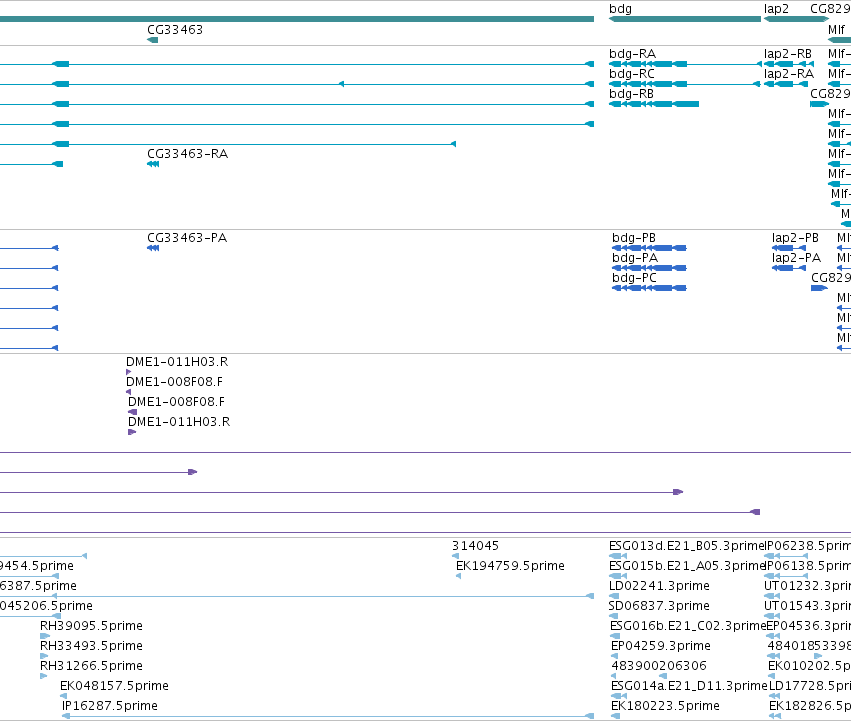Click the ESG016b.E21_C02.3prime label
Viewport: 851px width, 721px height.
[688, 626]
